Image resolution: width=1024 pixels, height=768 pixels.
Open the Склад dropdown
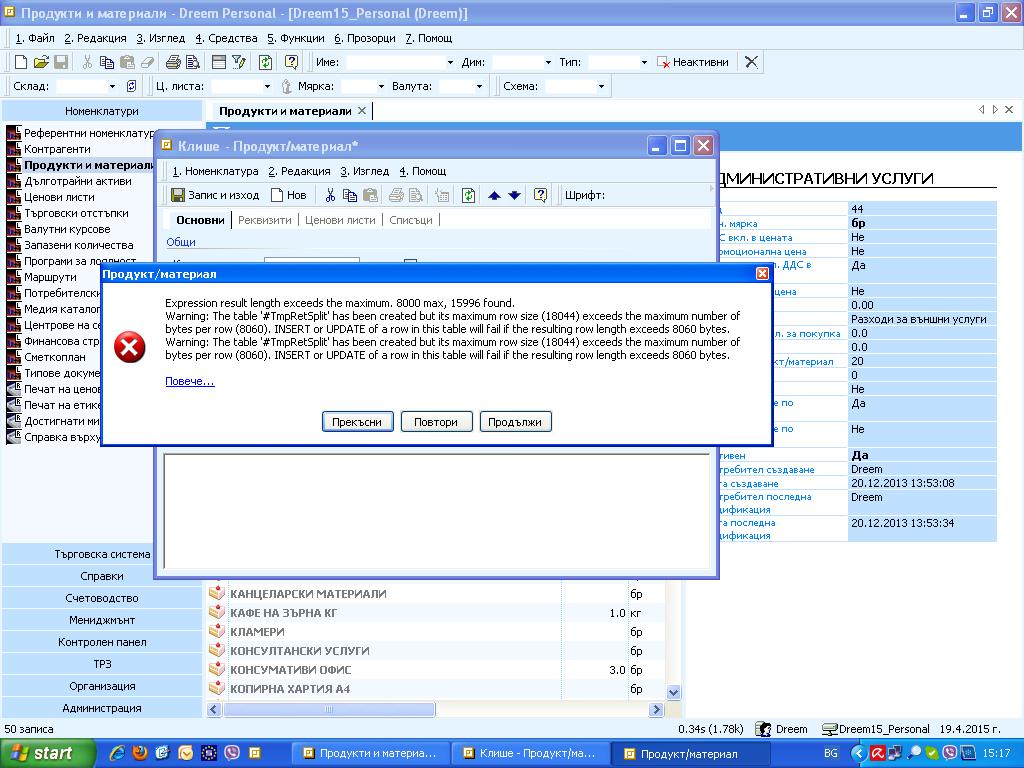[112, 86]
